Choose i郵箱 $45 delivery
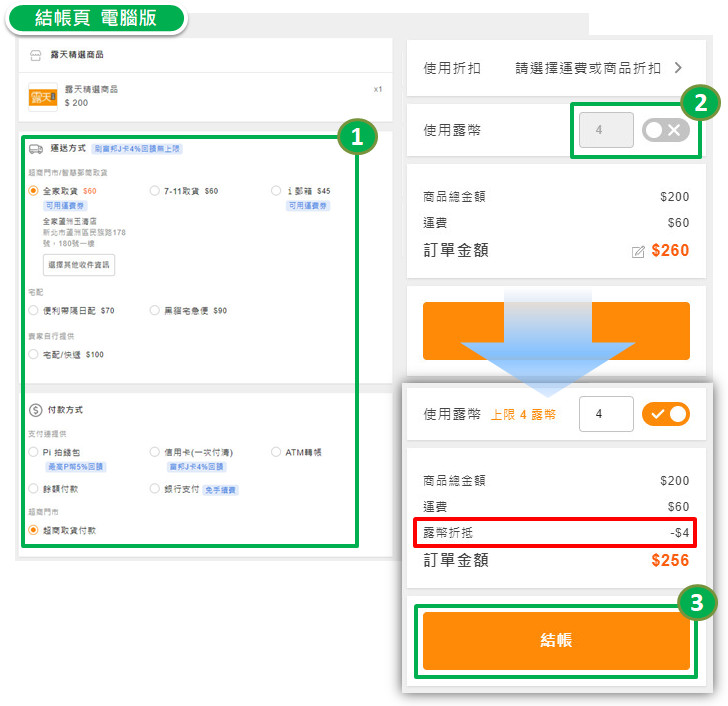The width and height of the screenshot is (728, 706). tap(275, 190)
